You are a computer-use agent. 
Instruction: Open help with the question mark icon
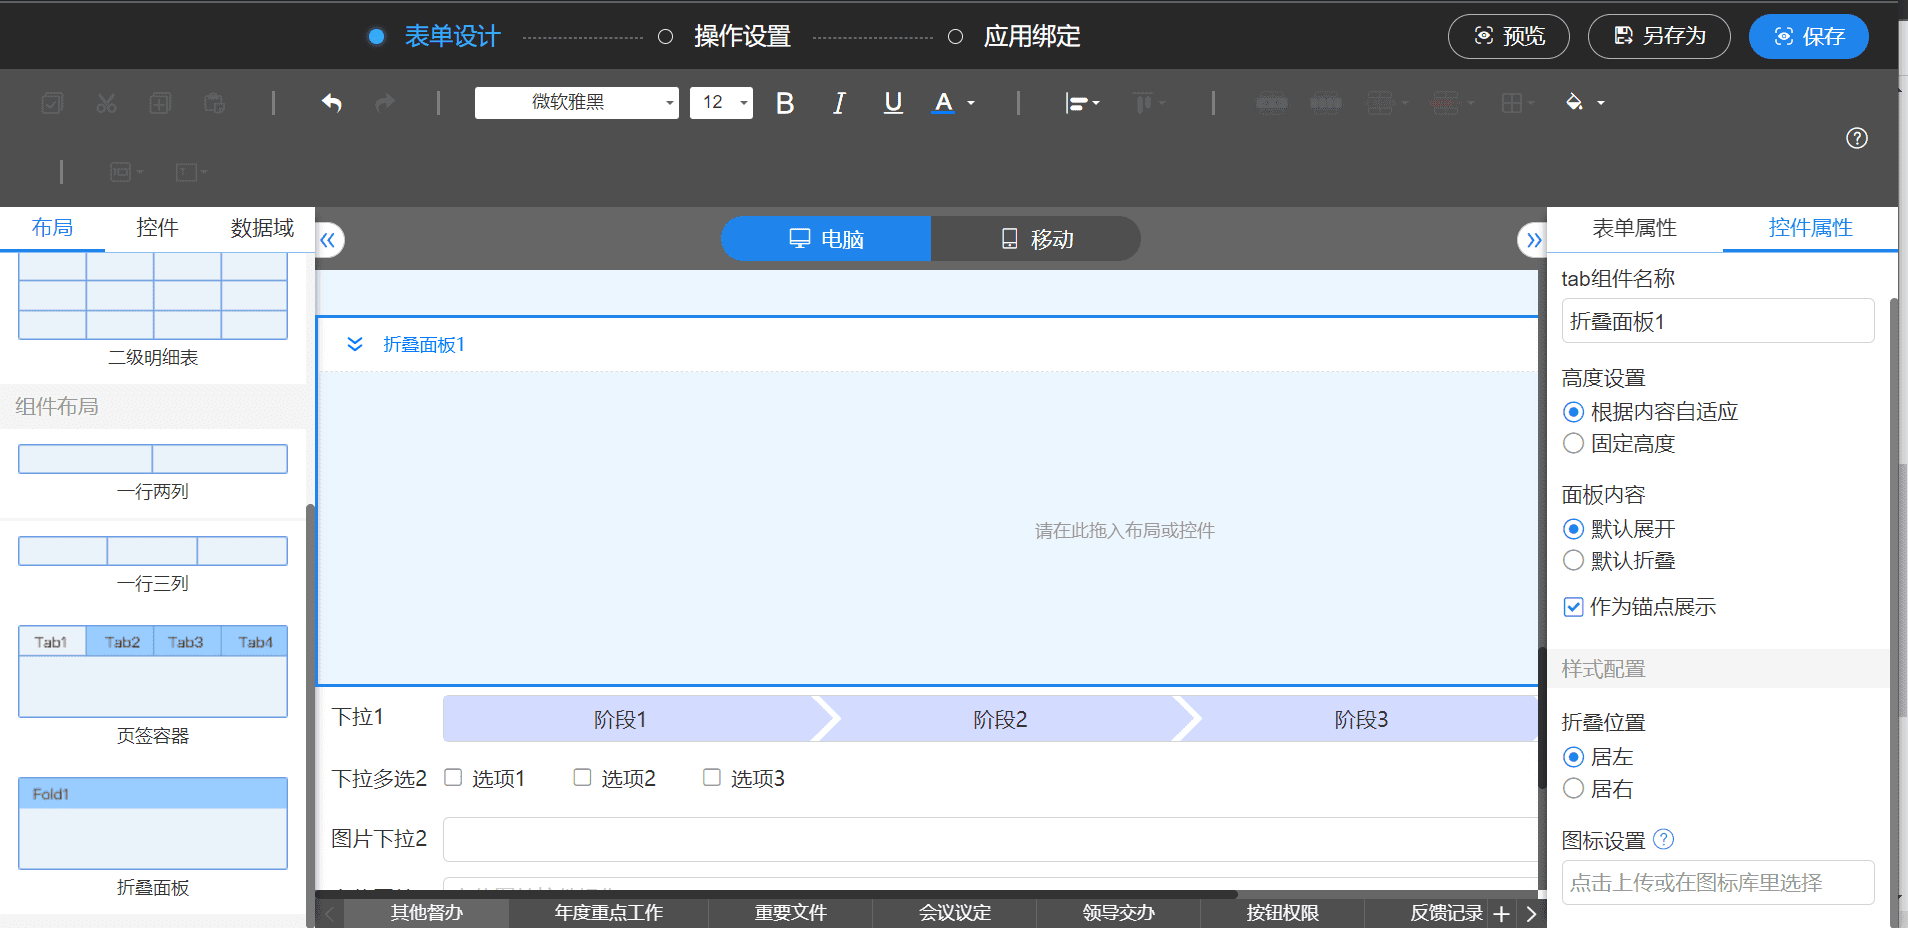coord(1857,138)
